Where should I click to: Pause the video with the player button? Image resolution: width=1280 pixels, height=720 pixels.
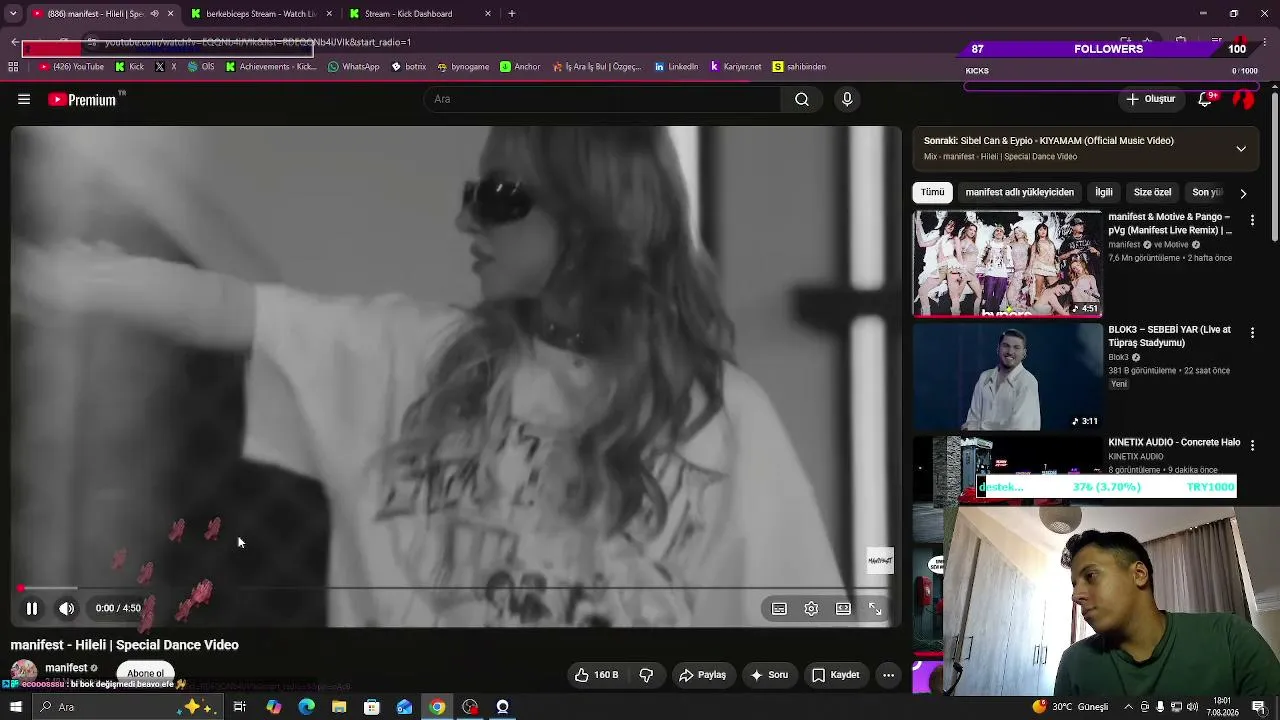click(32, 608)
